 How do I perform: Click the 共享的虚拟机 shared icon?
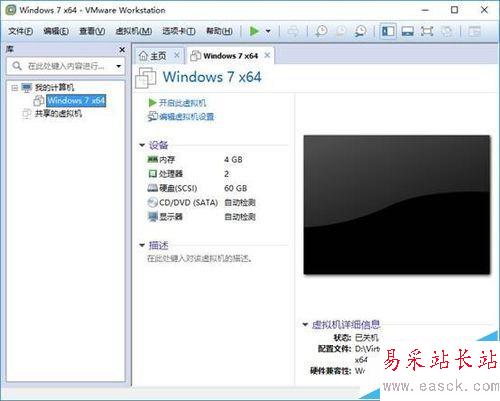pyautogui.click(x=26, y=114)
